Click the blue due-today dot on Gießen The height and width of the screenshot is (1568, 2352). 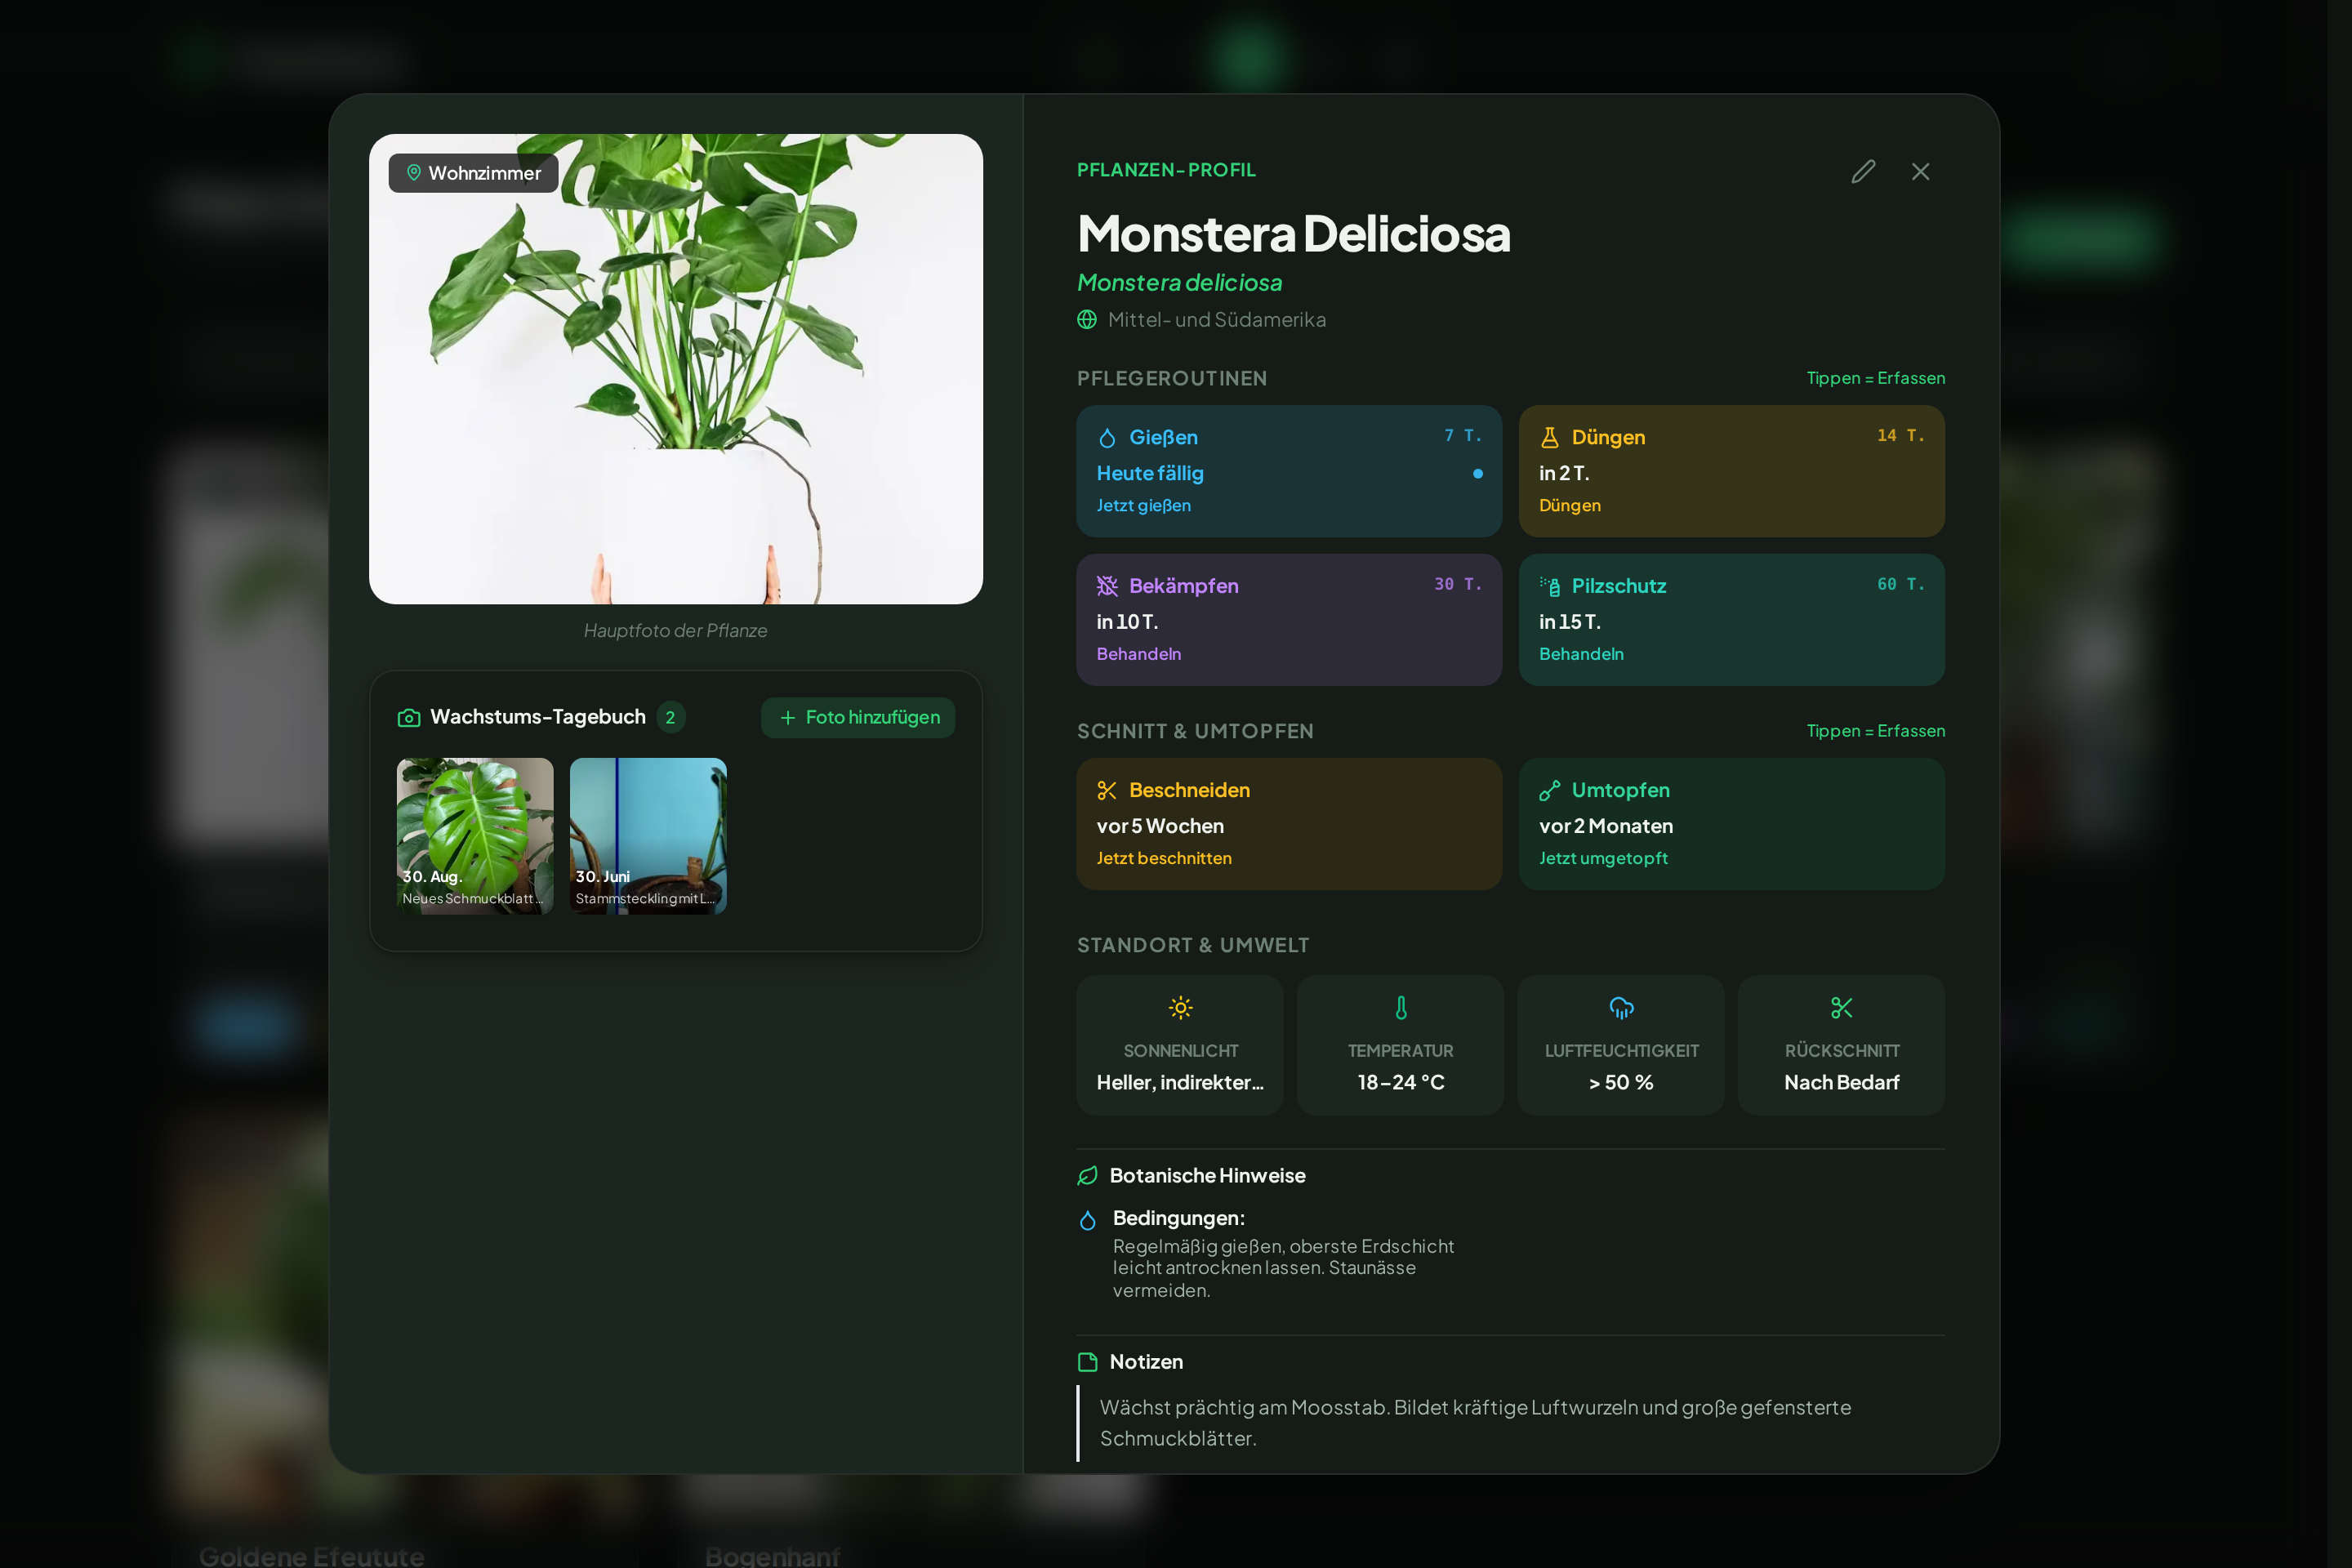(x=1477, y=474)
